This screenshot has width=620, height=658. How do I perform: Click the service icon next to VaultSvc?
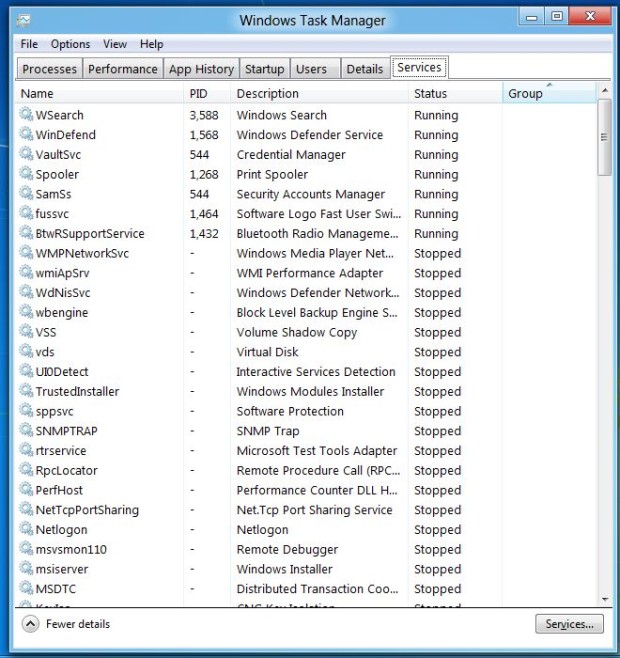26,154
